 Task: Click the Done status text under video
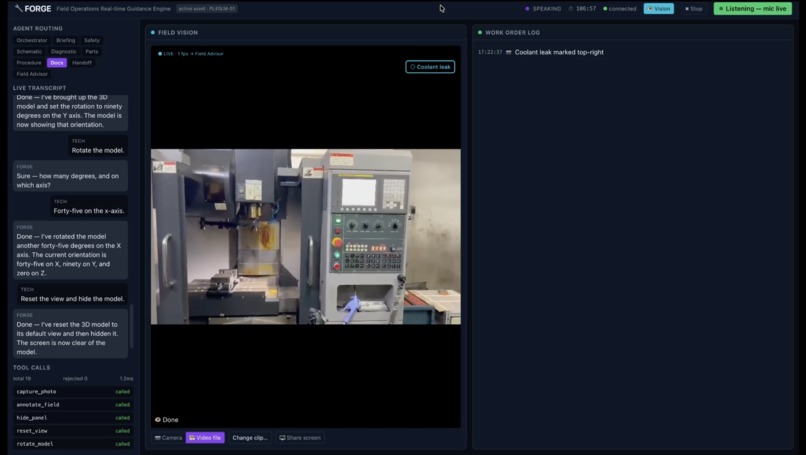[x=170, y=420]
